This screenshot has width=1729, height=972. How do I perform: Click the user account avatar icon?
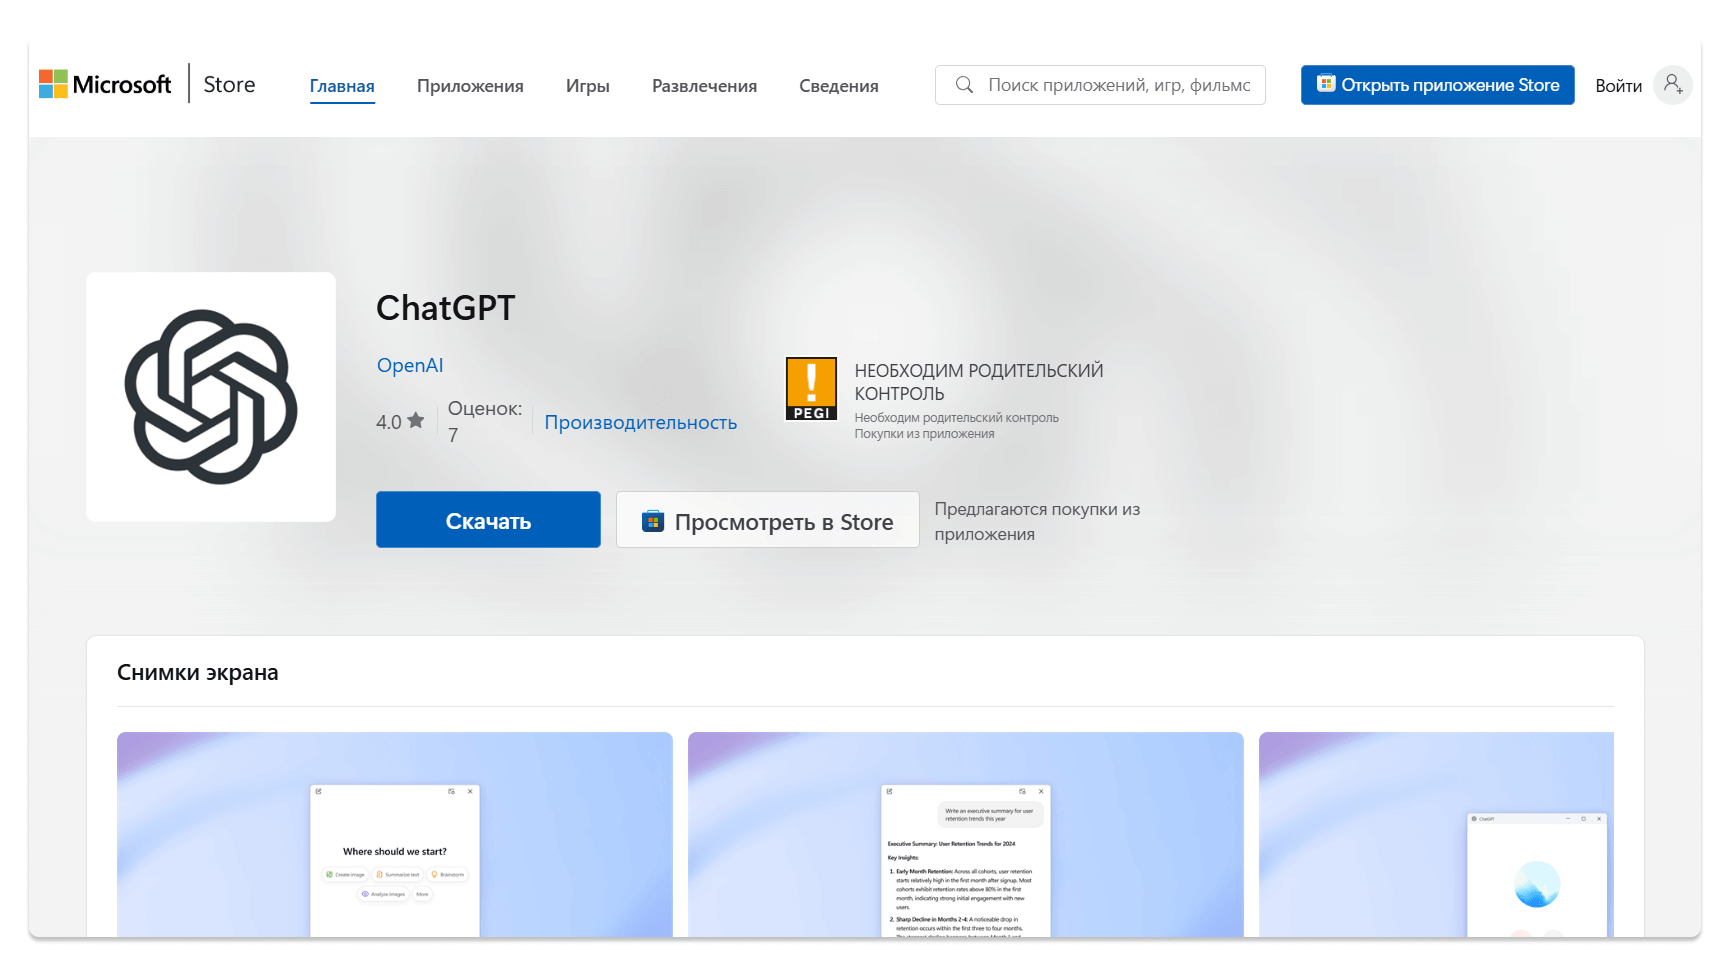[x=1672, y=85]
